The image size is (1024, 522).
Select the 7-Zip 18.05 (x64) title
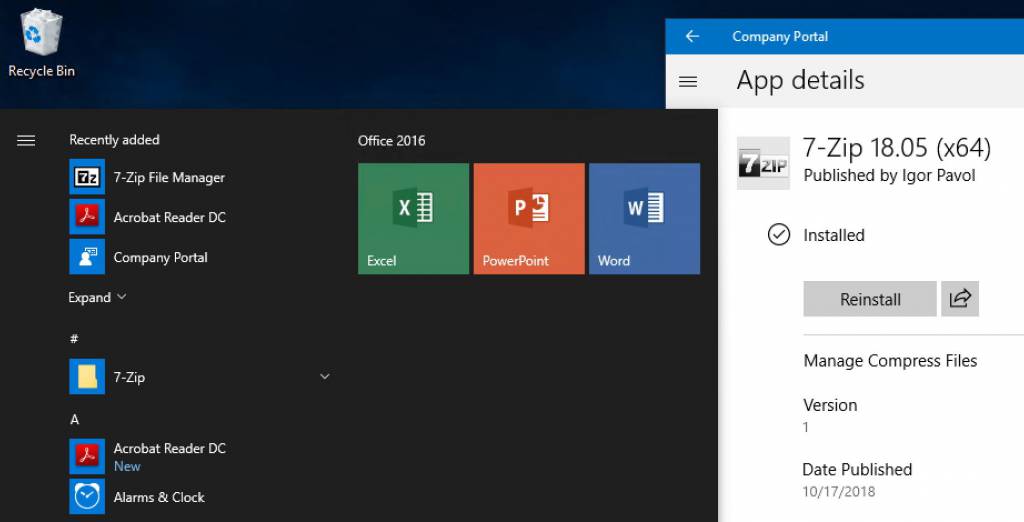897,148
